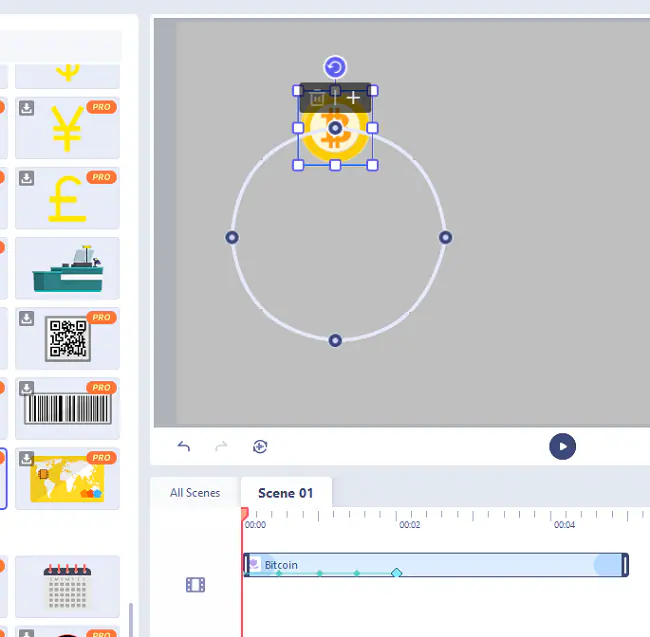Click the asset library scrollbar
Screen dimensions: 650x637
coord(131,620)
